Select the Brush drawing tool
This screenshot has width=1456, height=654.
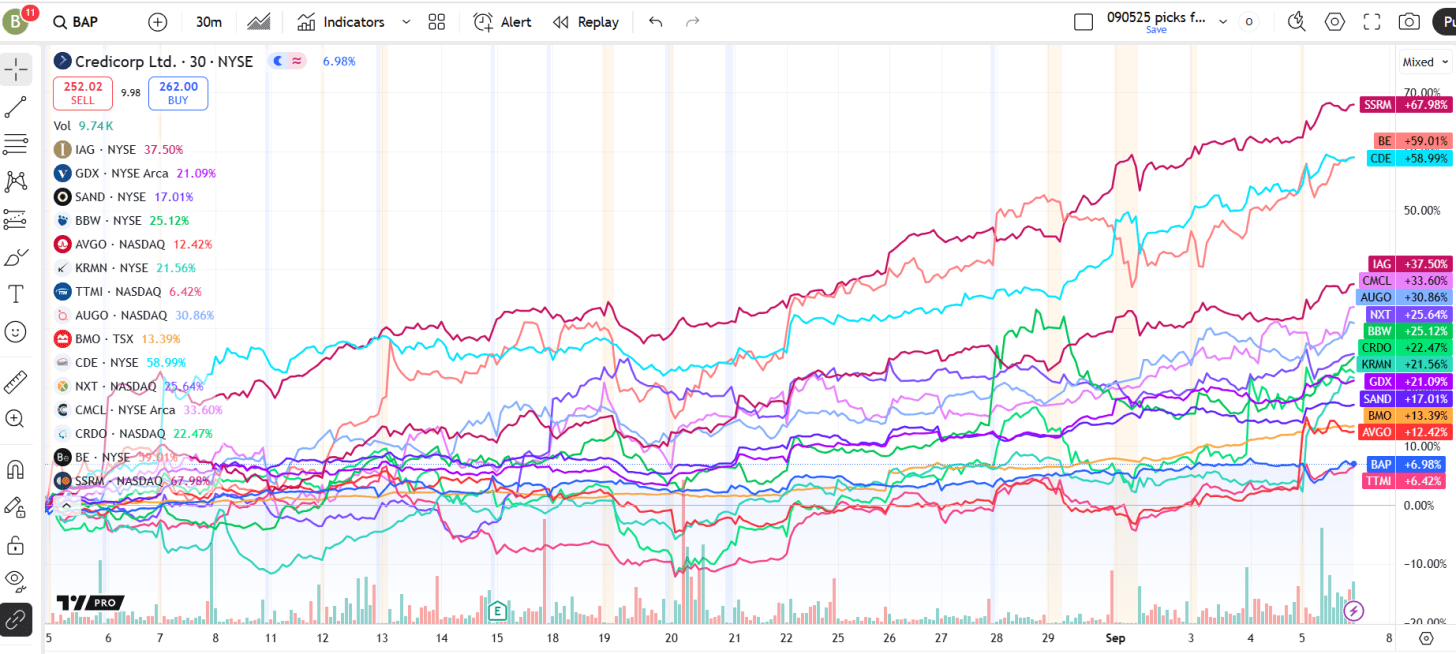pos(16,257)
